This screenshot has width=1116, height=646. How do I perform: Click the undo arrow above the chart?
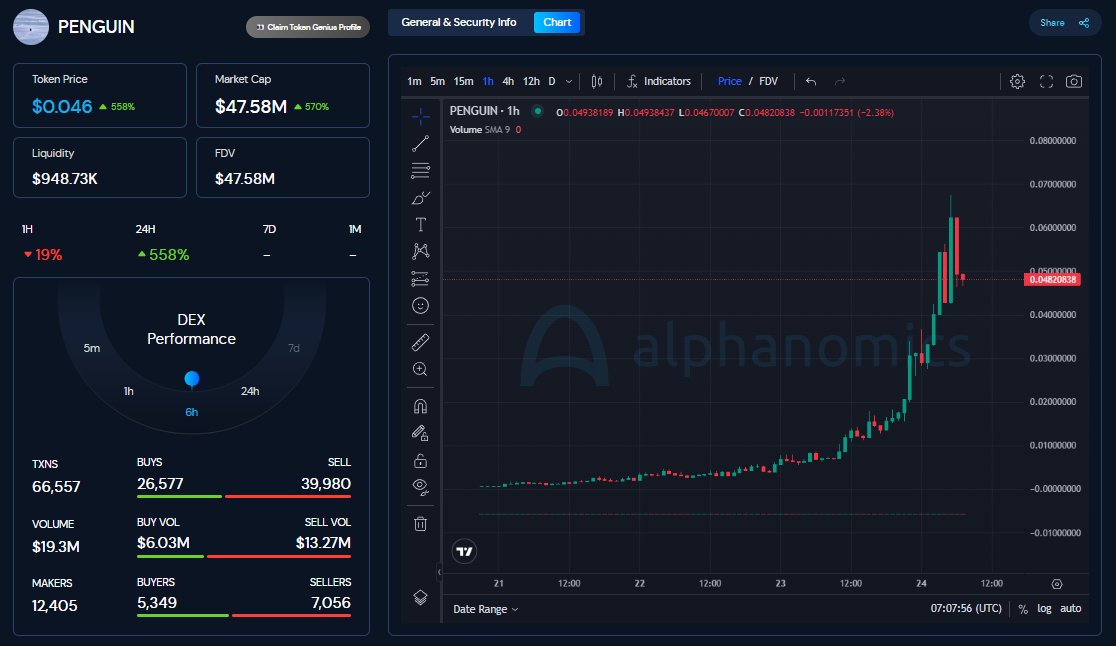pos(810,81)
